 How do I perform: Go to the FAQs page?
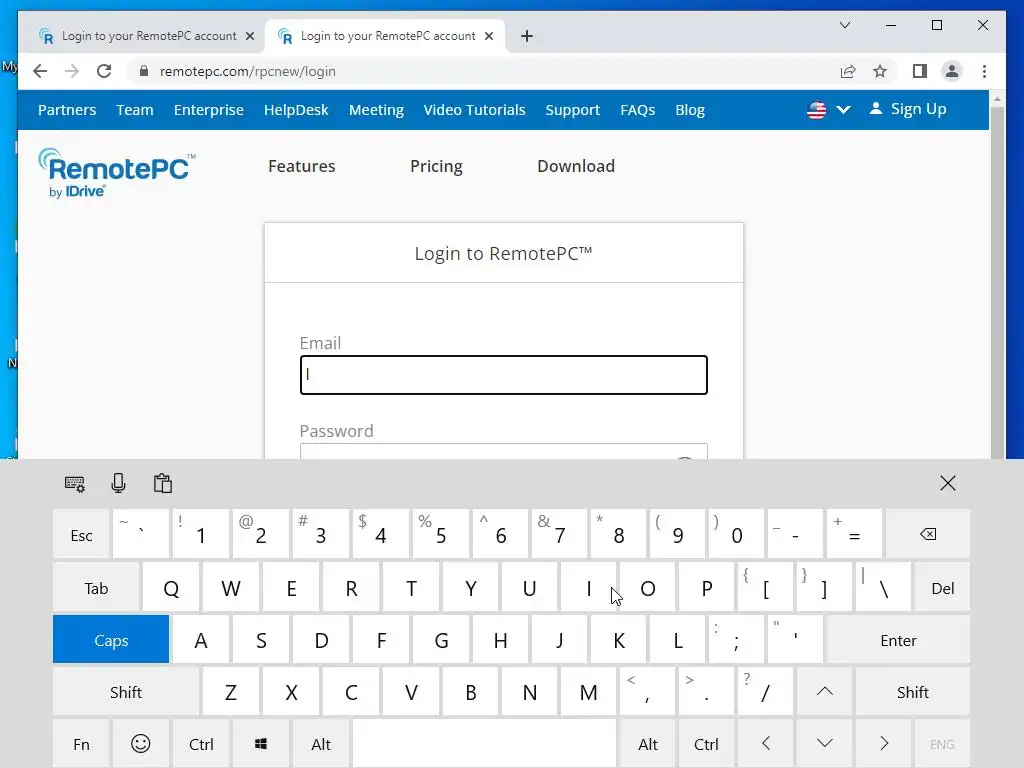click(637, 110)
